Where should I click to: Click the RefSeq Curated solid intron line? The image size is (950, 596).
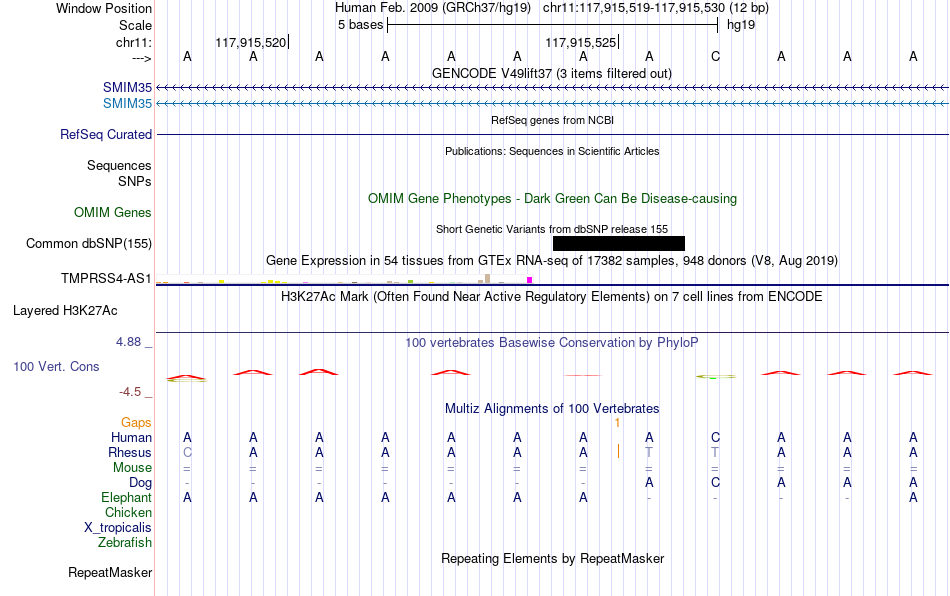(x=553, y=134)
